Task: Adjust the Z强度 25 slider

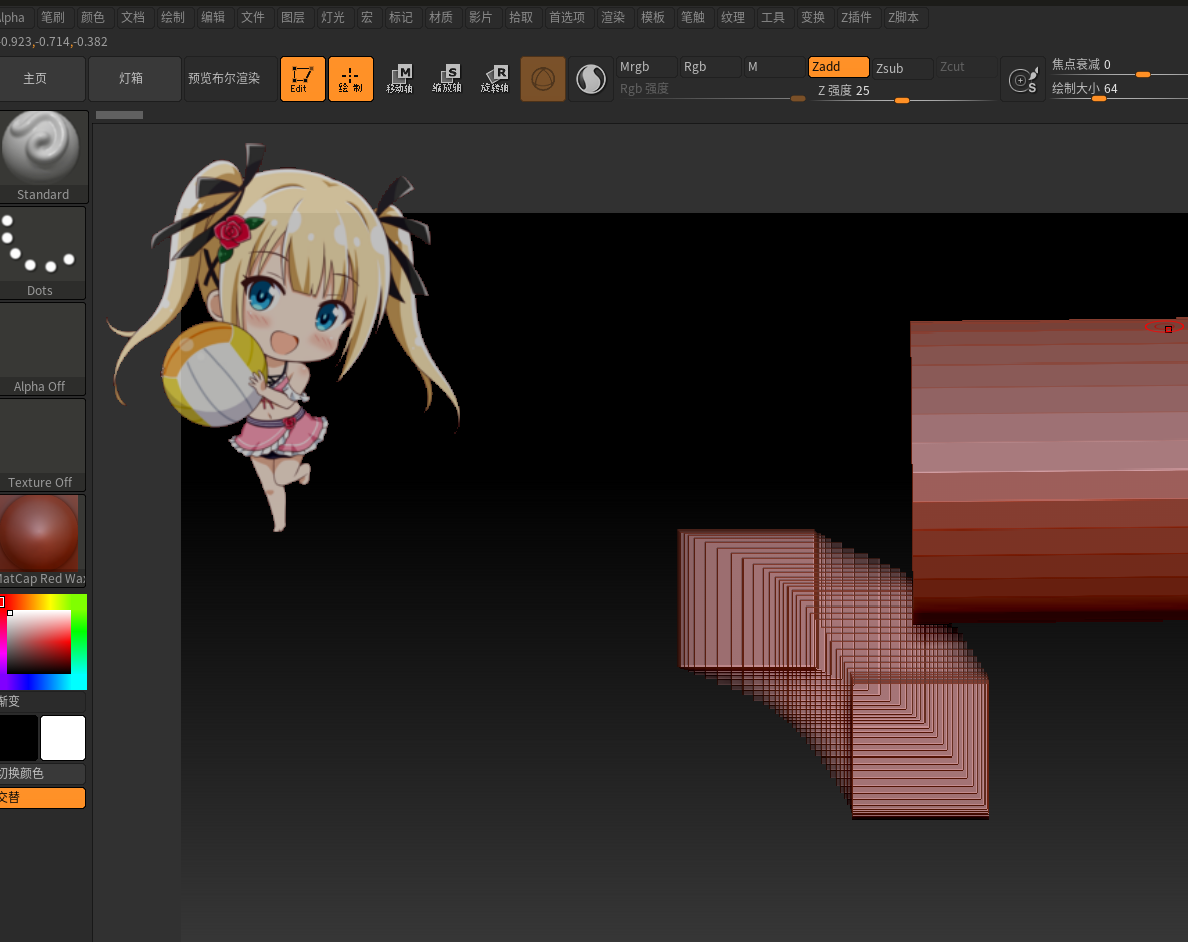Action: [x=902, y=91]
